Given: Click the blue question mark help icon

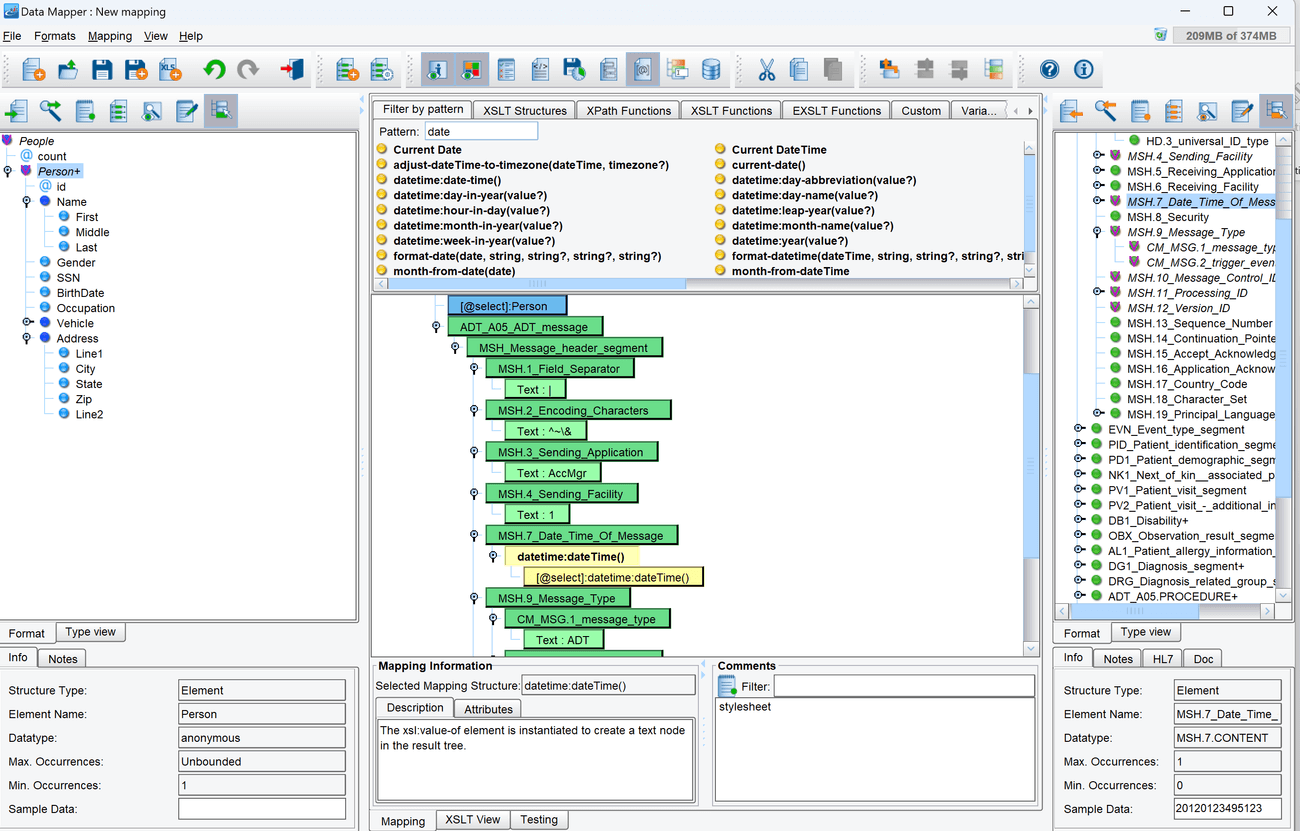Looking at the screenshot, I should [x=1049, y=69].
